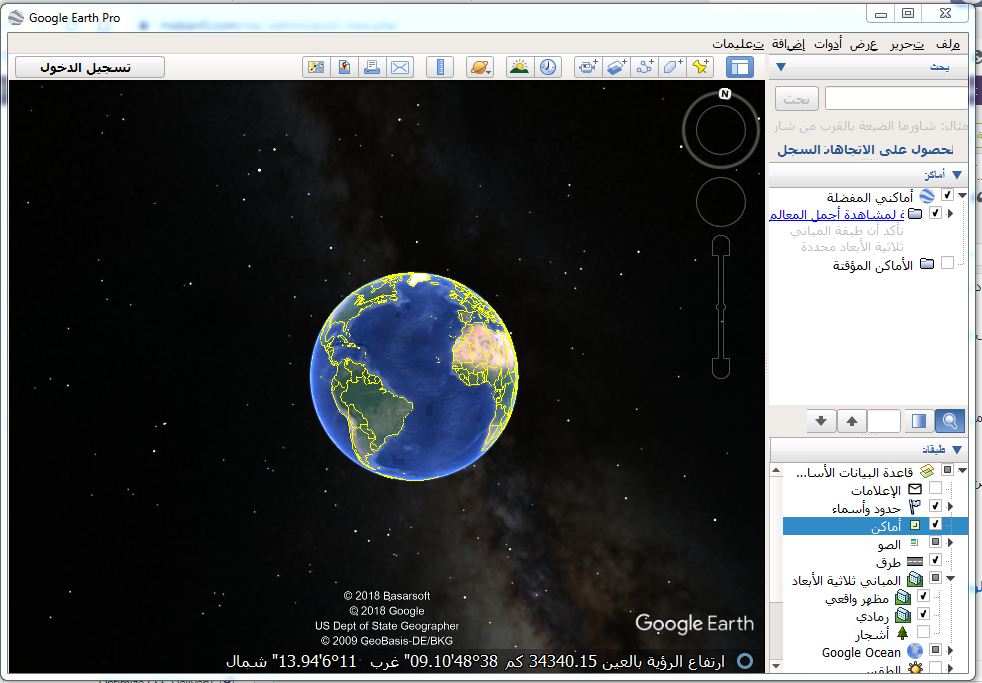Check the الأماكن المؤقتة checkbox
Viewport: 982px width, 683px height.
(x=948, y=262)
